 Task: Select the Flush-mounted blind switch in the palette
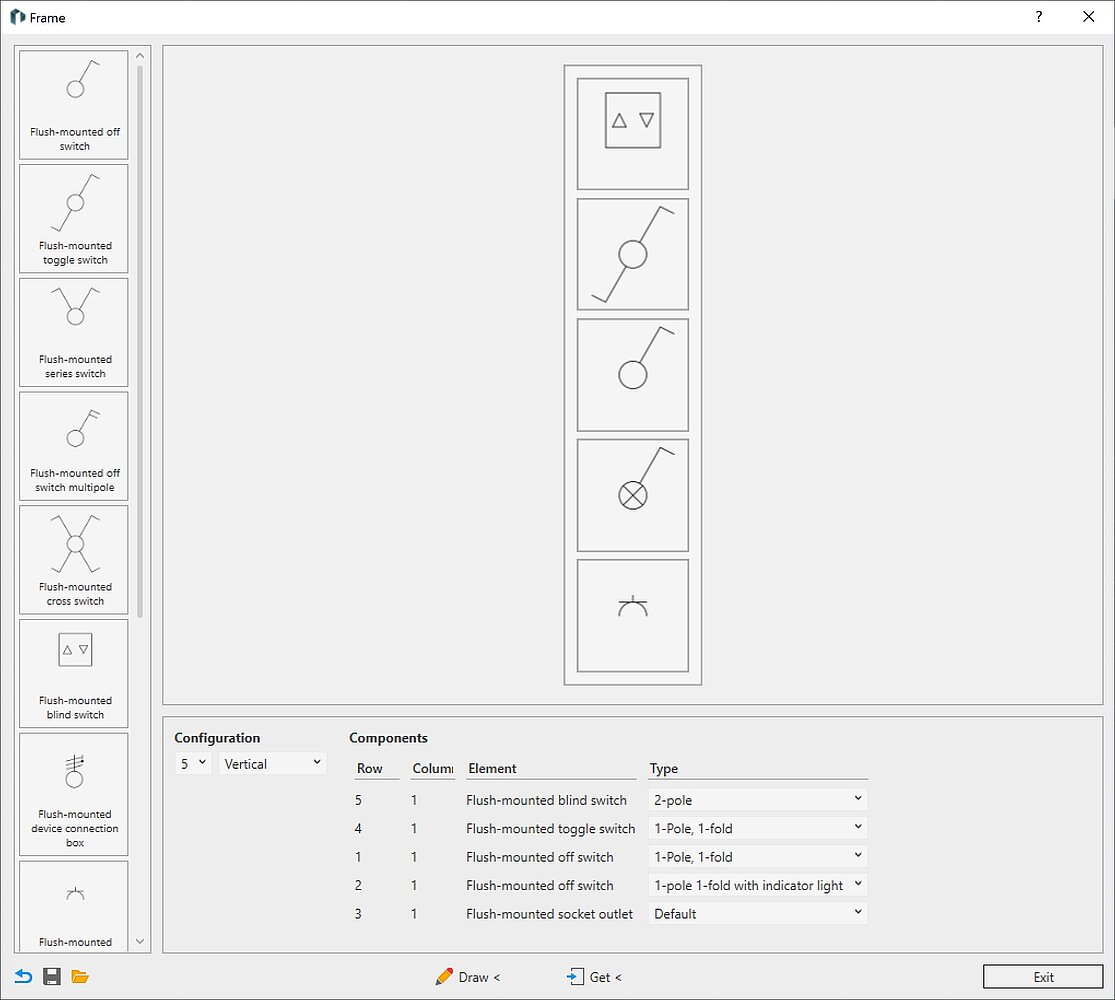74,673
